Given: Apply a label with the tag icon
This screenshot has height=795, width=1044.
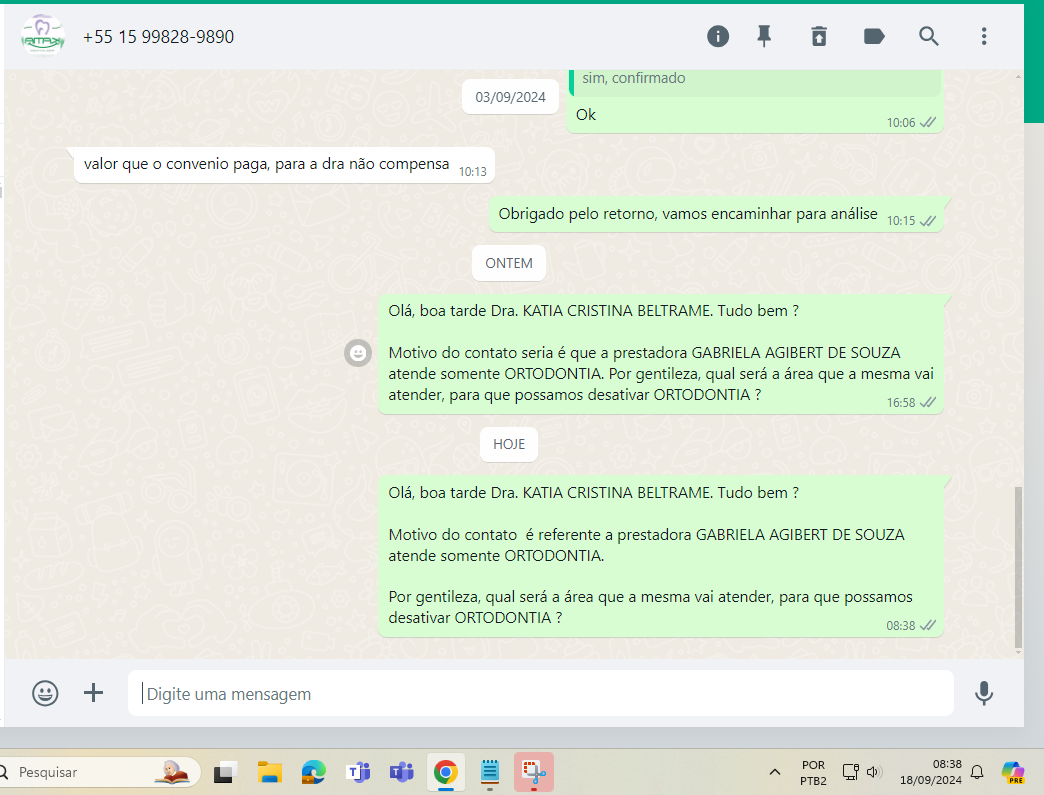Looking at the screenshot, I should (x=874, y=36).
